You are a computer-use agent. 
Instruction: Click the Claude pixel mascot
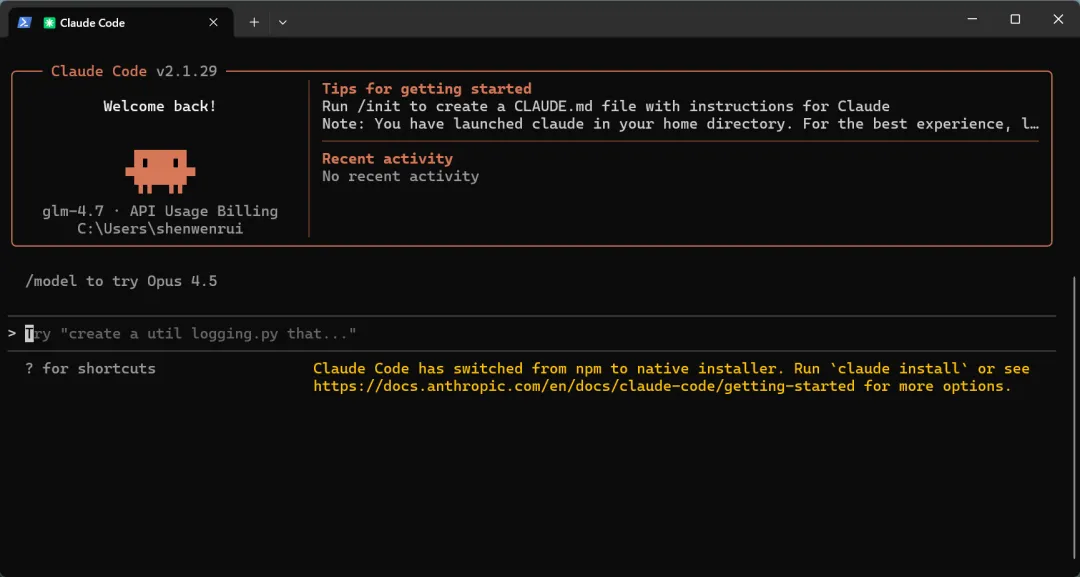tap(160, 171)
